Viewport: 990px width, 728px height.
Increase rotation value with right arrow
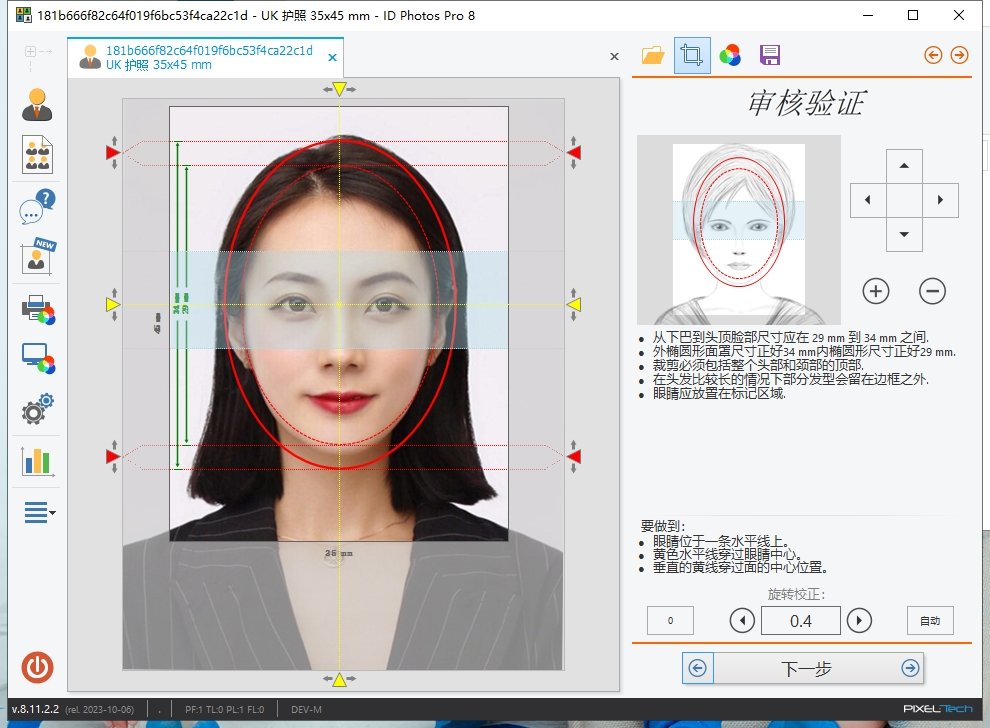(859, 621)
